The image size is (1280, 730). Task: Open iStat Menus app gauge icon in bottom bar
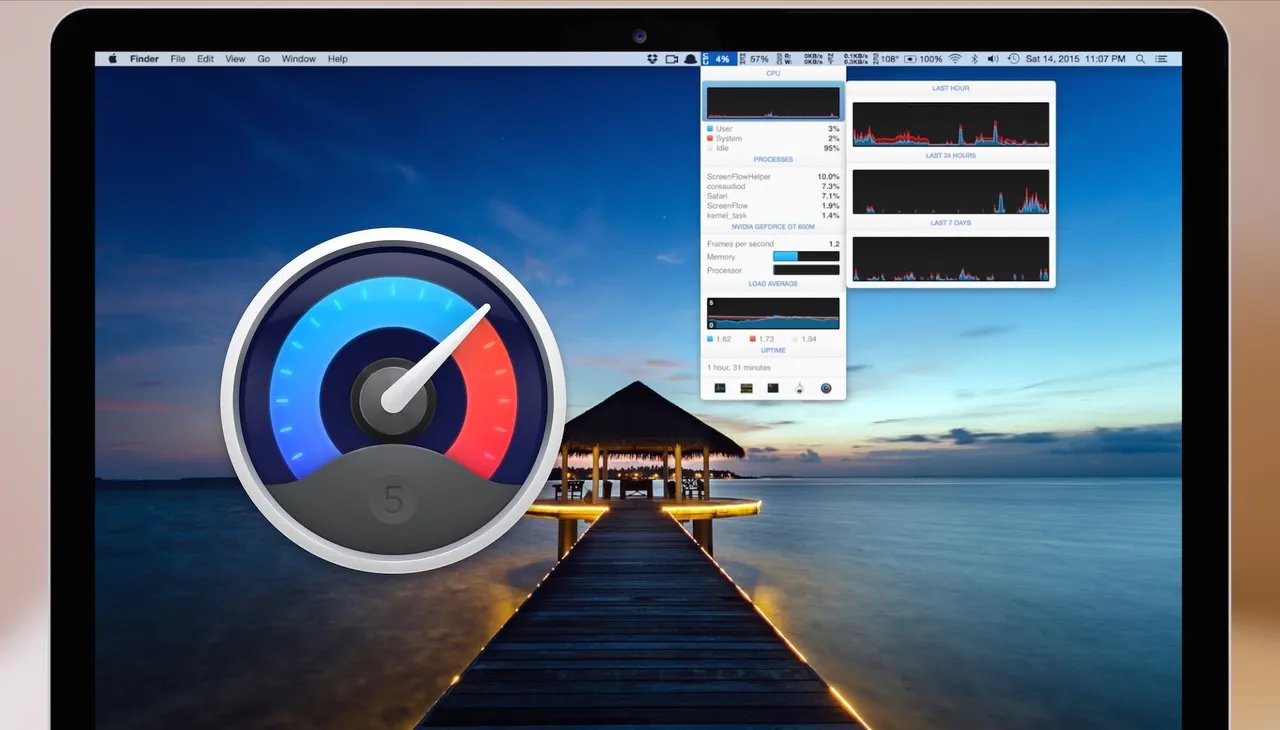click(x=826, y=388)
